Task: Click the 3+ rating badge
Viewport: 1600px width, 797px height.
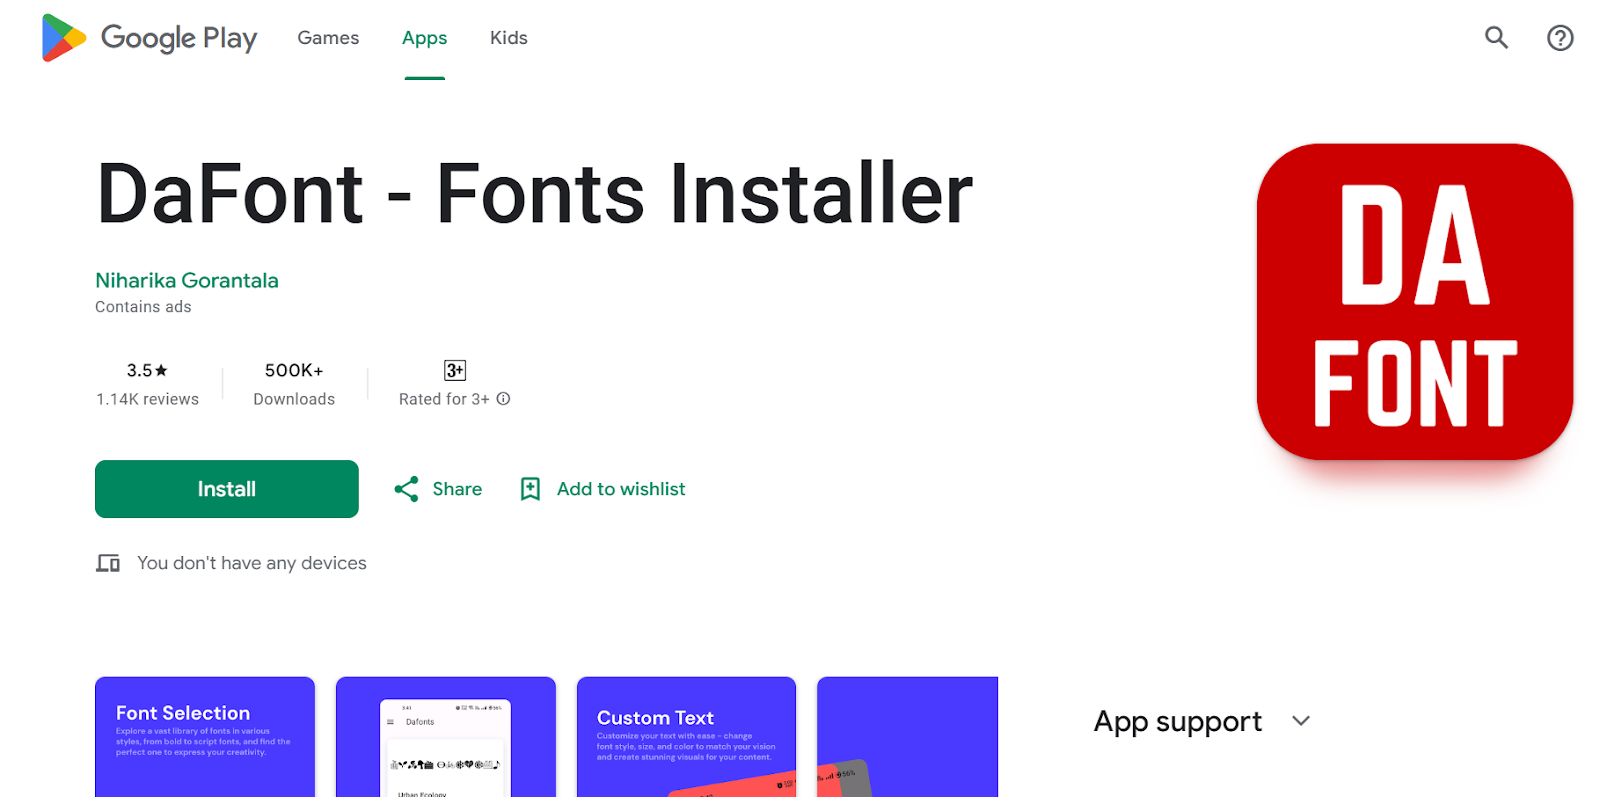Action: pos(455,370)
